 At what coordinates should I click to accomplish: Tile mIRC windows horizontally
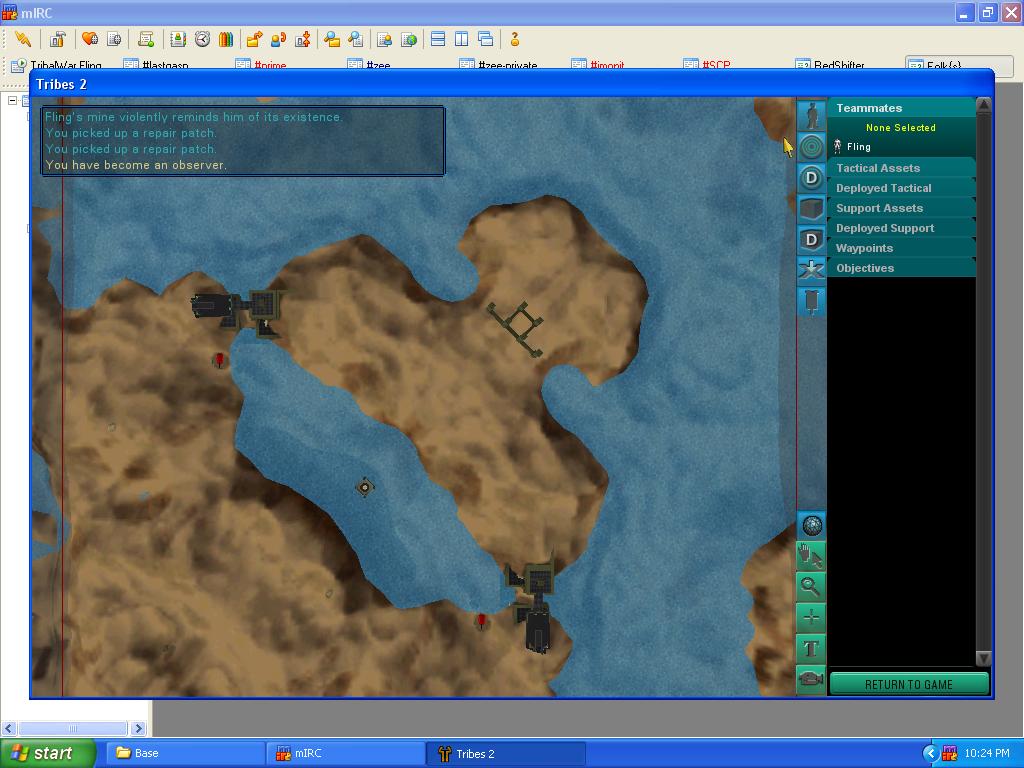point(438,39)
